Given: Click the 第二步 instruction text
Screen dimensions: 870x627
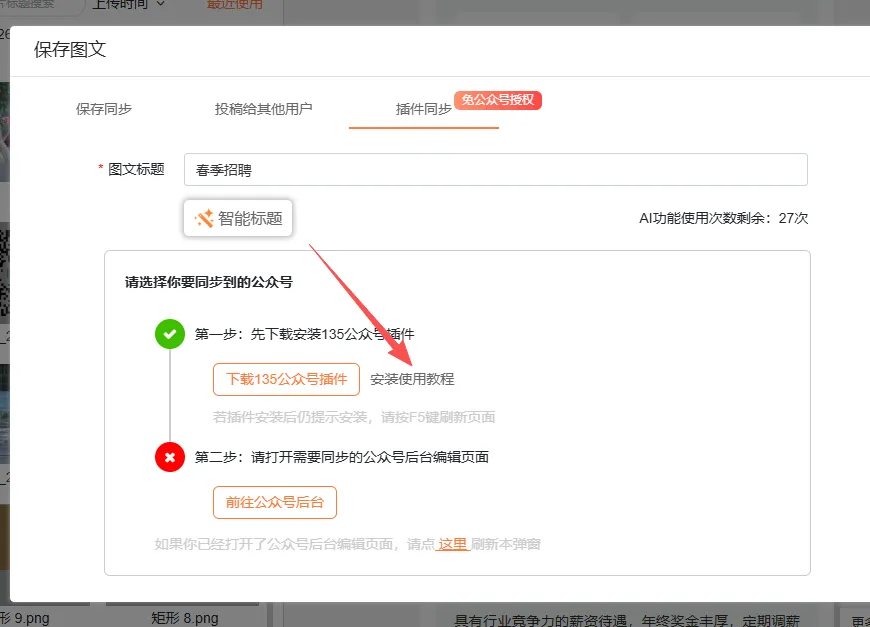Looking at the screenshot, I should [342, 457].
